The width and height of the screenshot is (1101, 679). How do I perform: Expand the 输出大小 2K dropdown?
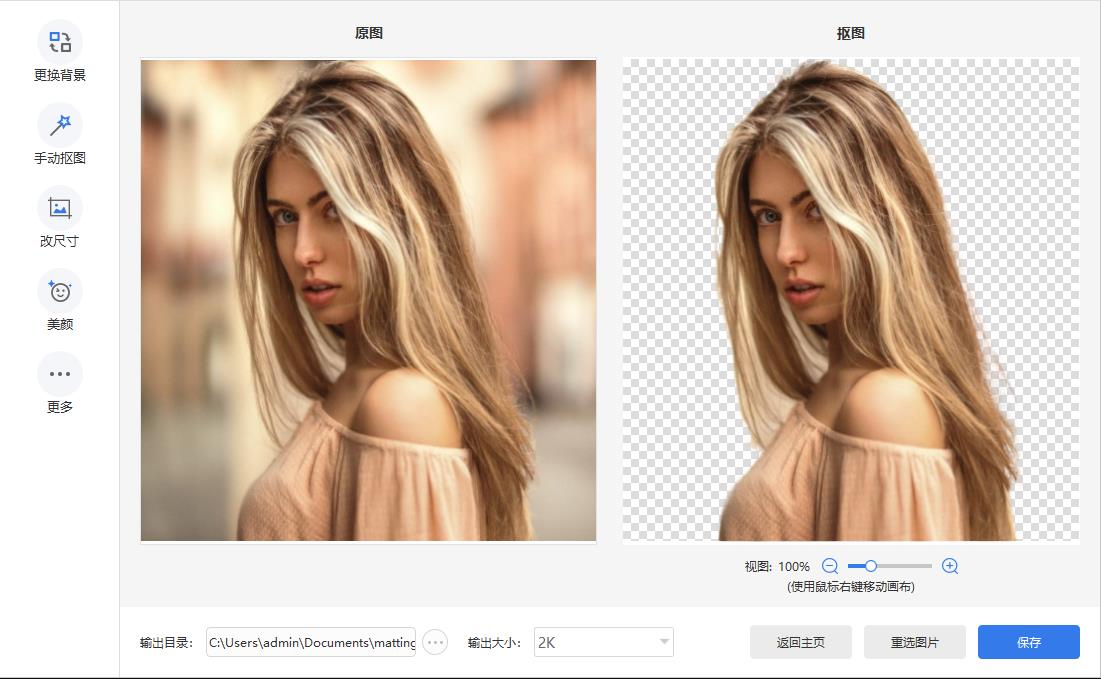point(604,642)
